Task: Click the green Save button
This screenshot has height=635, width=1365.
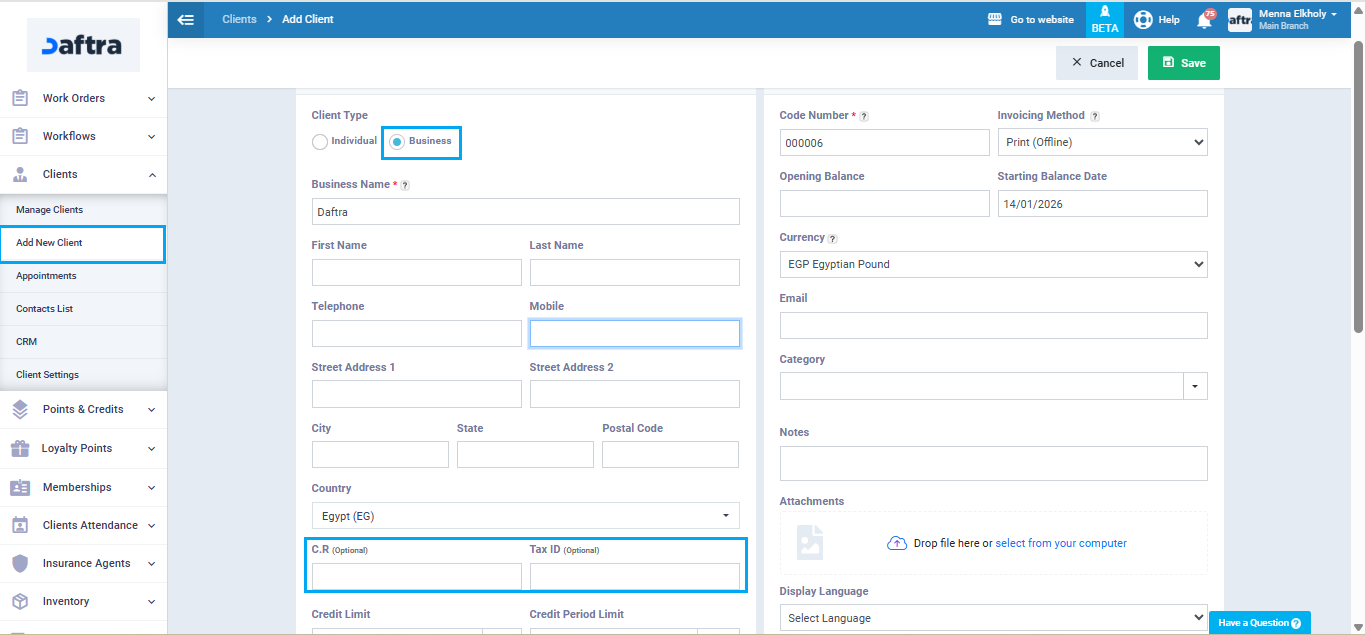Action: [x=1183, y=63]
